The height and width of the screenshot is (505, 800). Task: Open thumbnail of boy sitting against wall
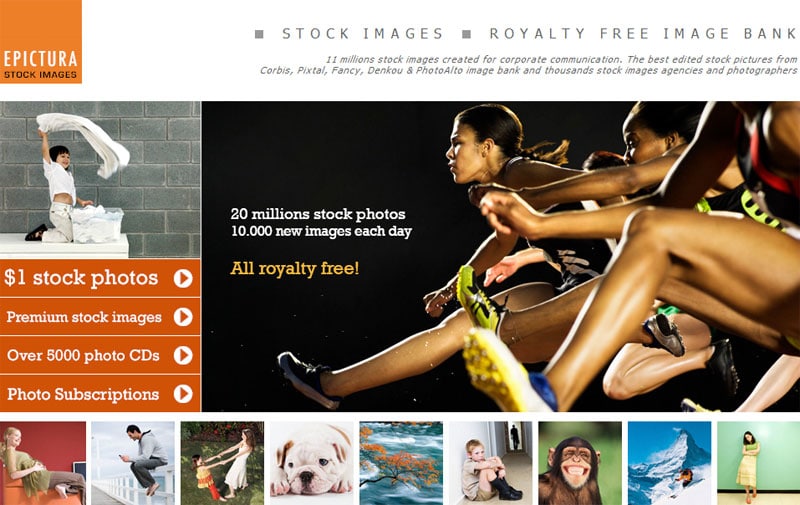490,463
